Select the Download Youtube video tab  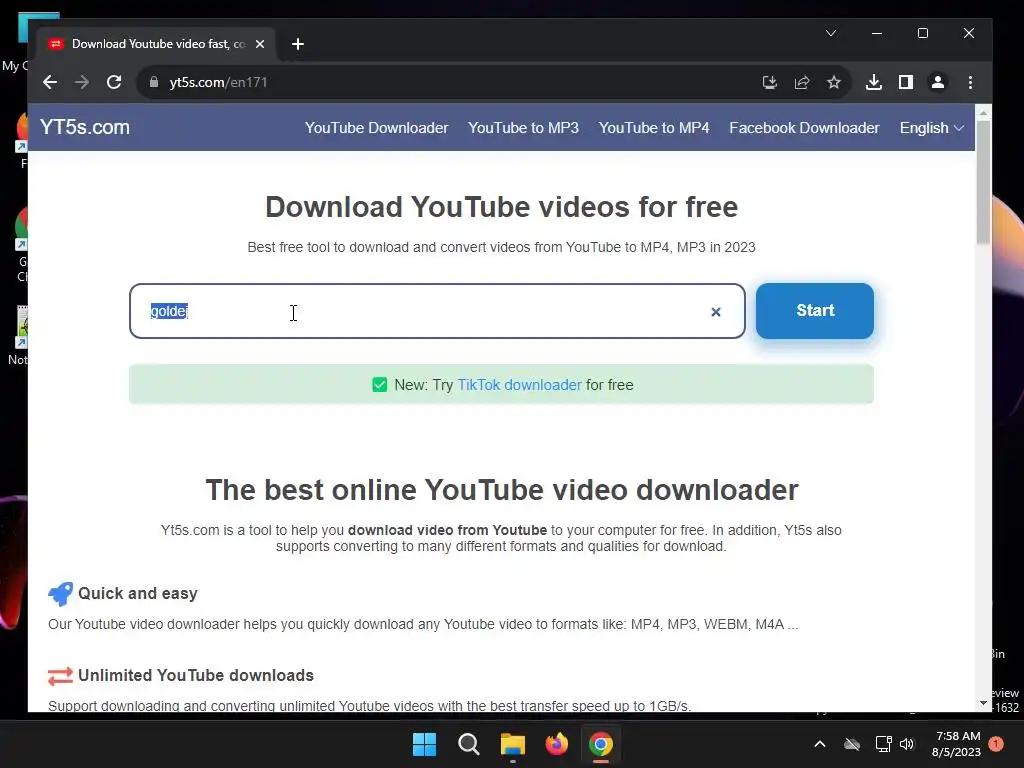click(157, 44)
